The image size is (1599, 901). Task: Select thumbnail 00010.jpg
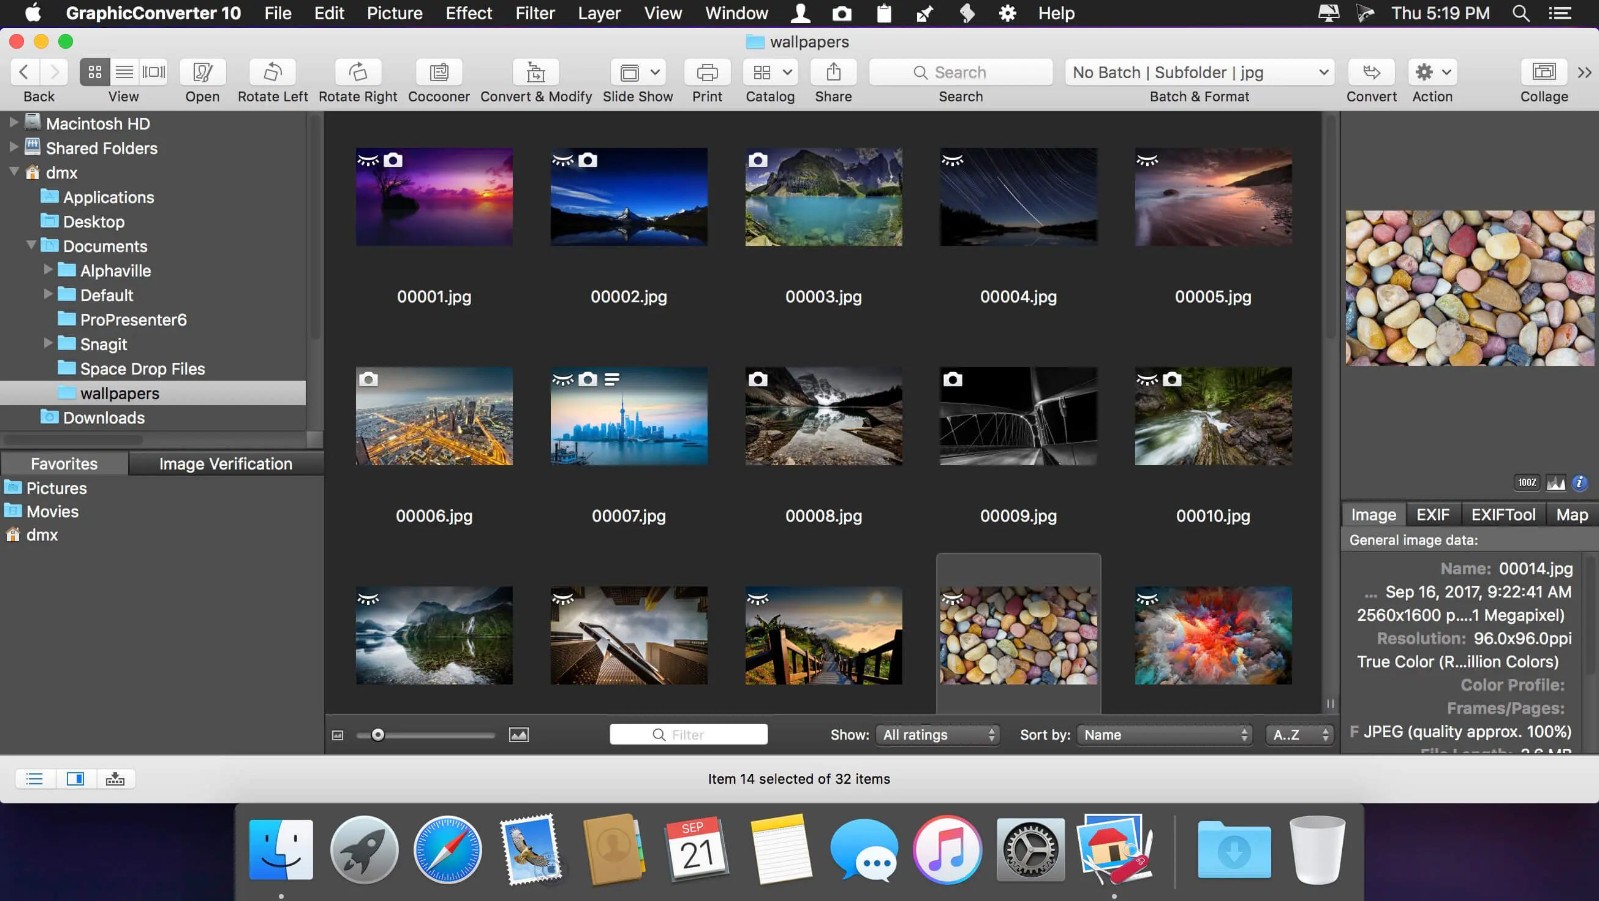(1213, 416)
